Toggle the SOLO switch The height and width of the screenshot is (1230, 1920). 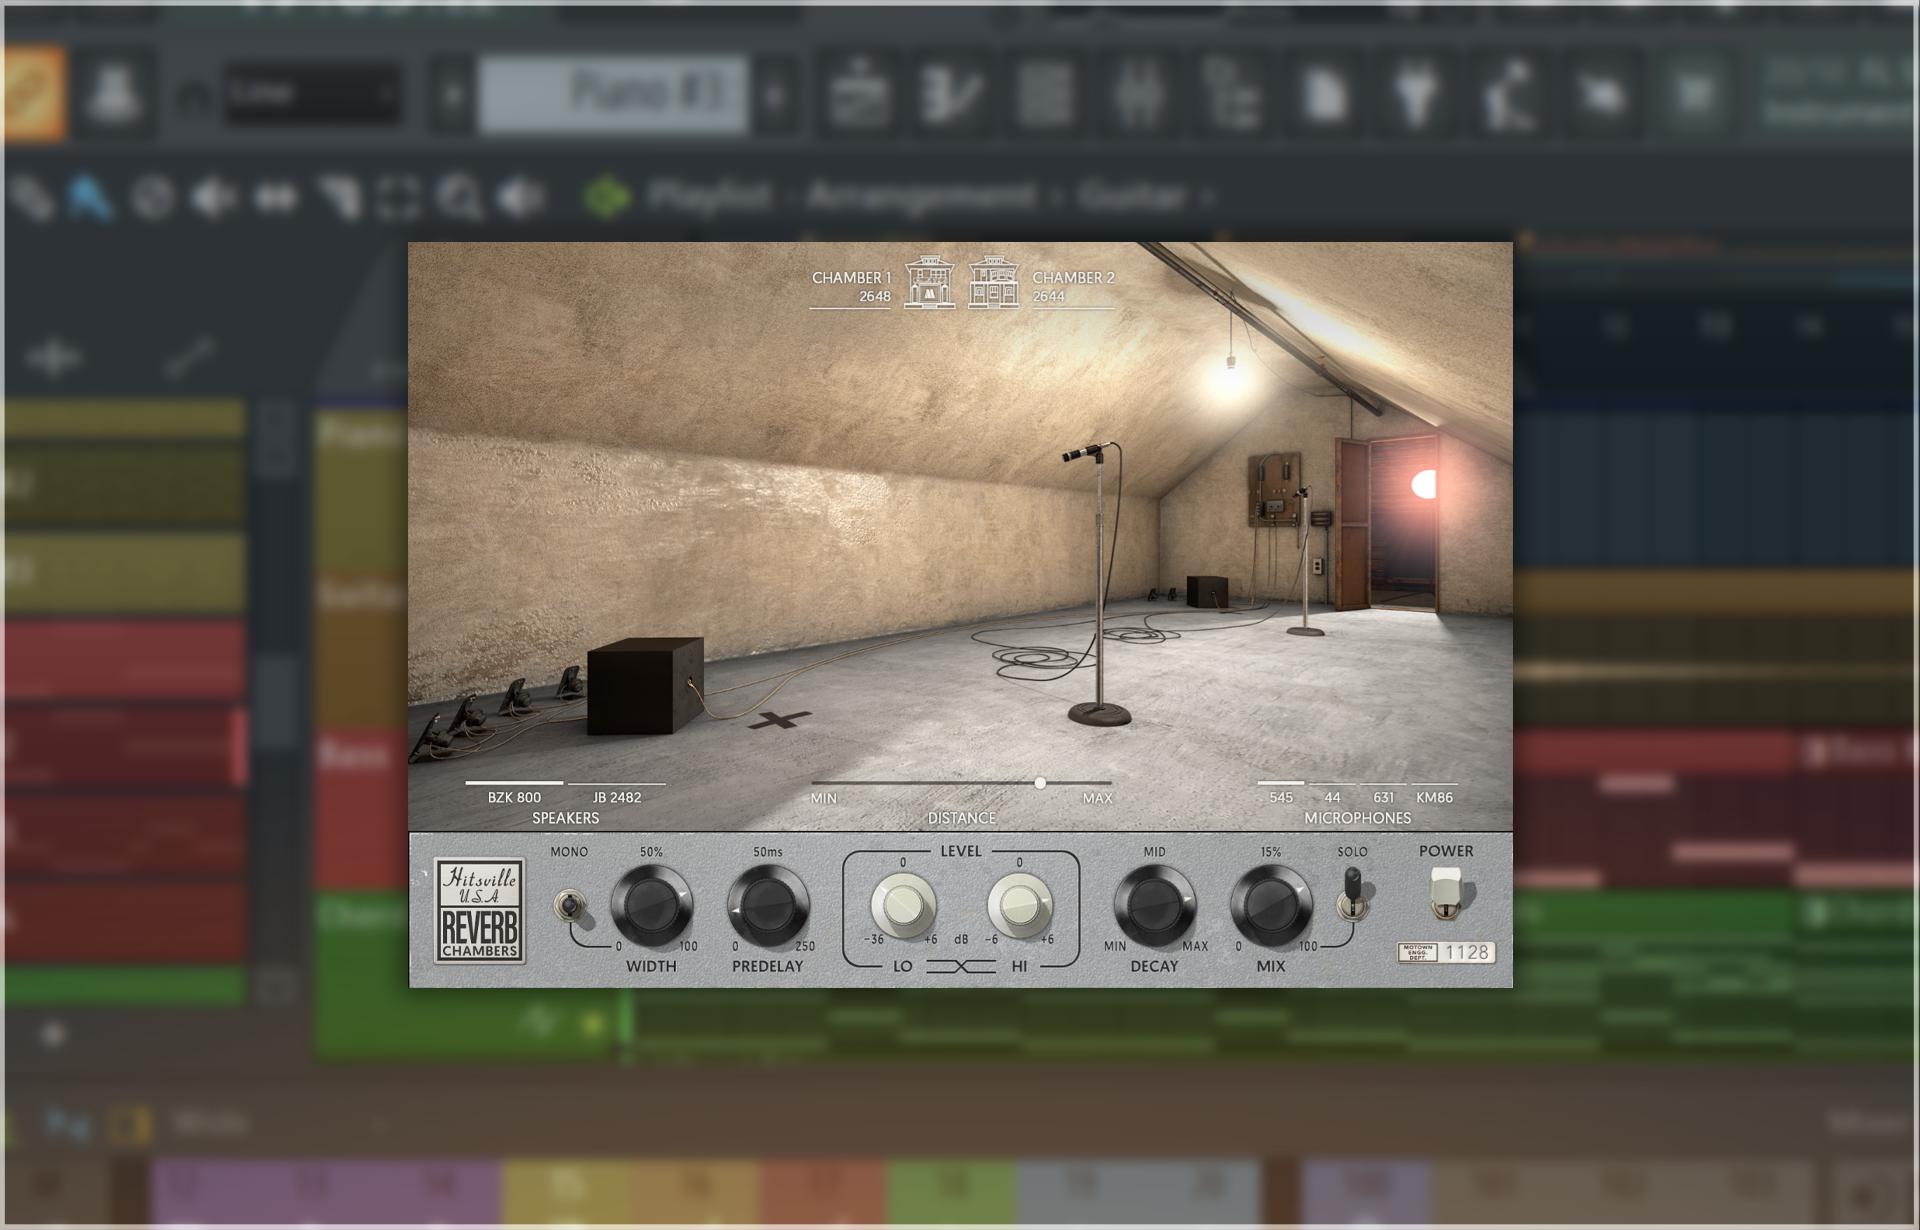click(x=1352, y=894)
